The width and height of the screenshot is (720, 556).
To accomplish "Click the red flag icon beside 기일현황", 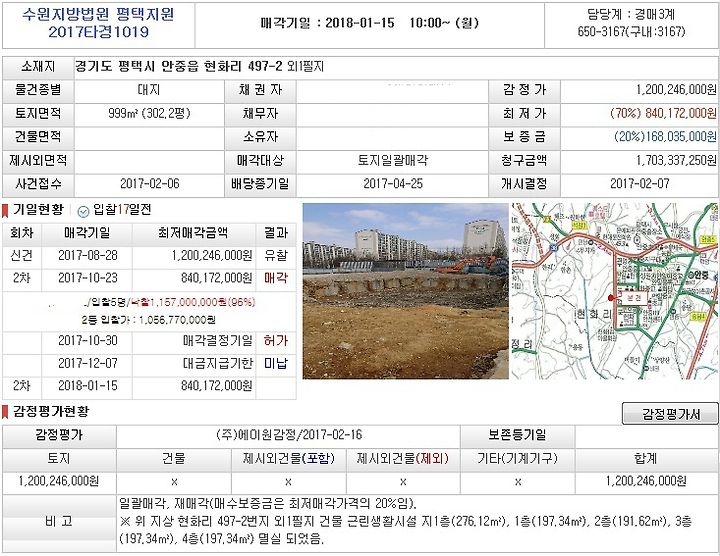I will coord(6,211).
